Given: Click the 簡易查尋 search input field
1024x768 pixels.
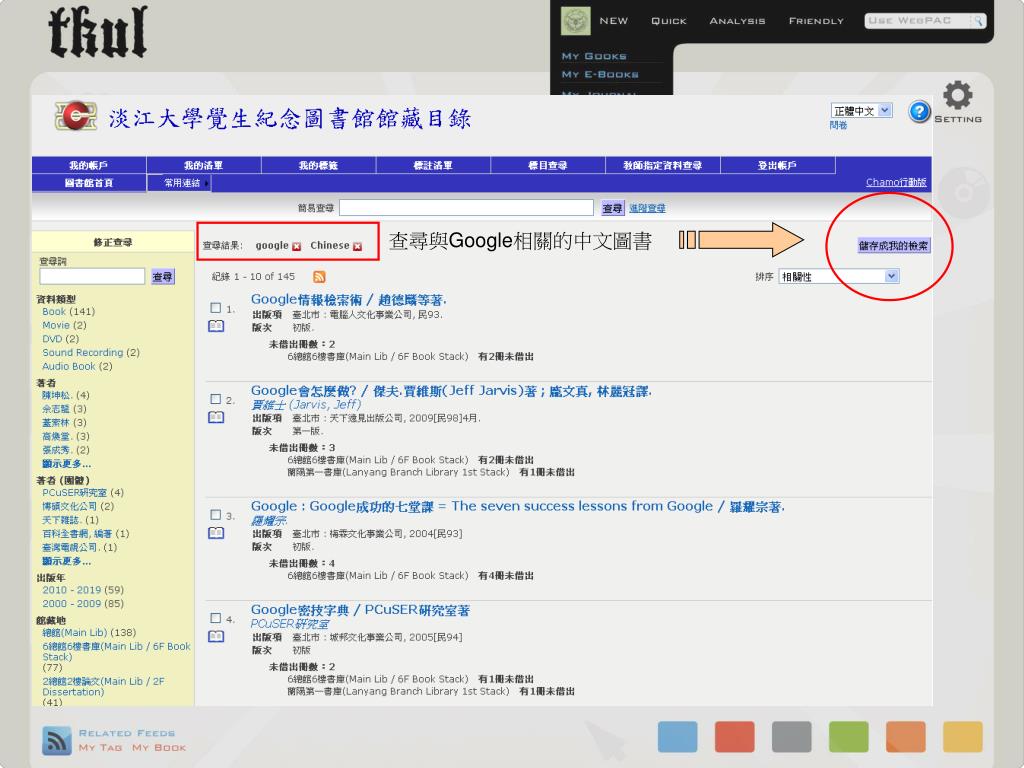Looking at the screenshot, I should click(x=466, y=208).
